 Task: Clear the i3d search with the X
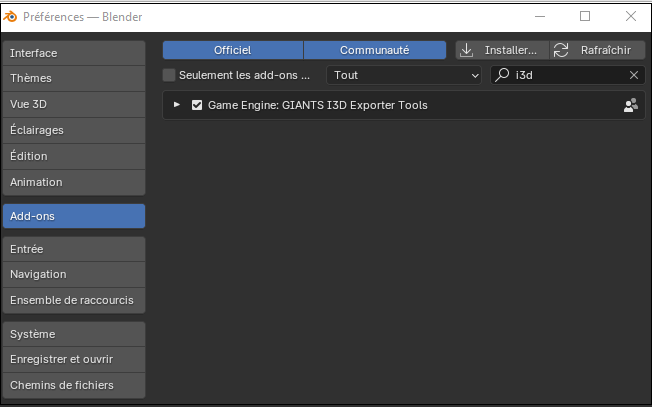tap(633, 75)
